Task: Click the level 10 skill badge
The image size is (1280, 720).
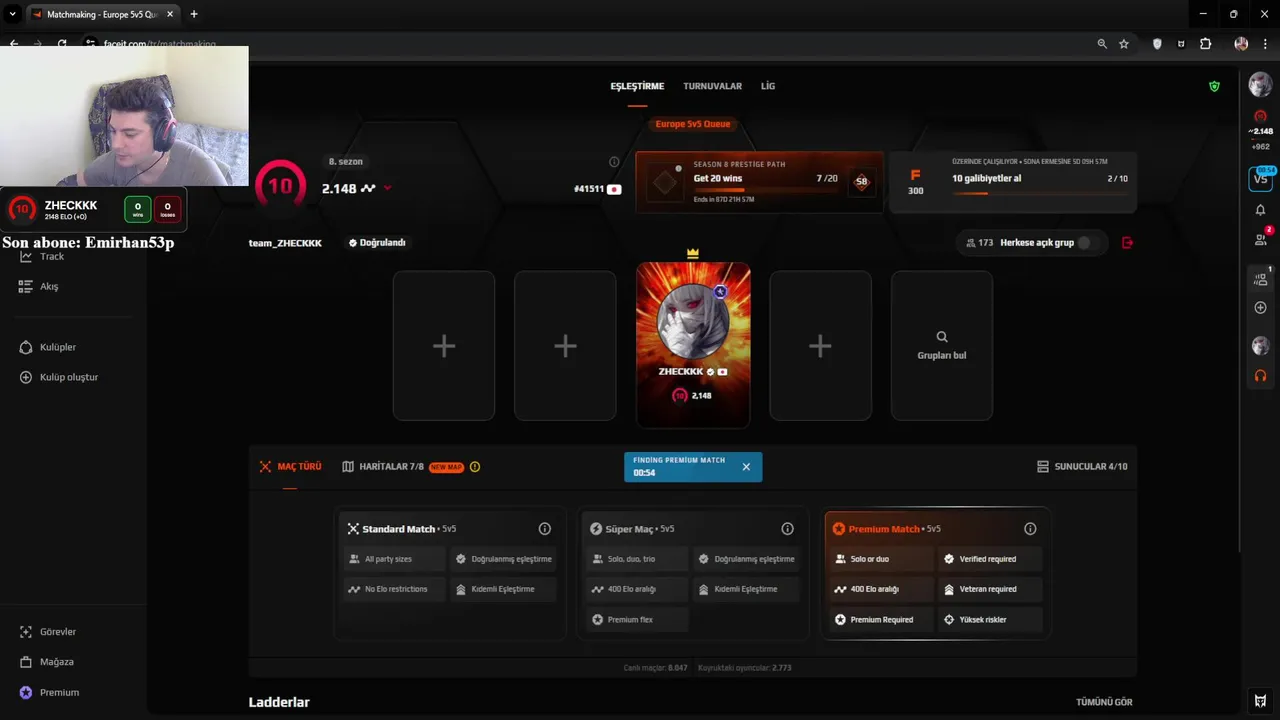Action: click(281, 185)
